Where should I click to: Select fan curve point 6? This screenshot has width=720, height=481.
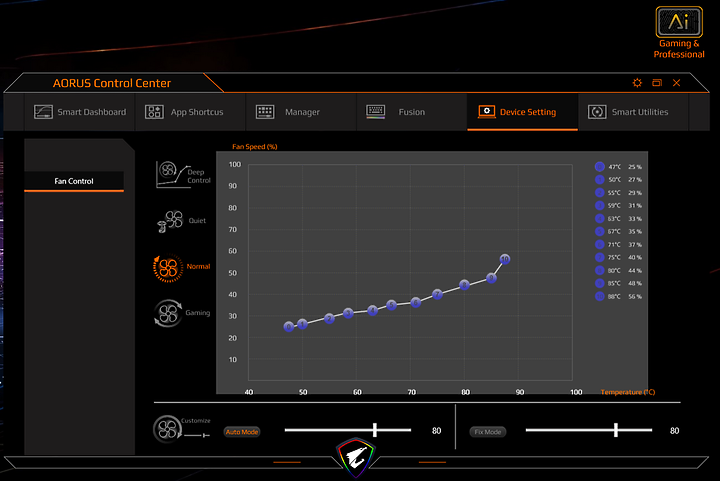(416, 302)
